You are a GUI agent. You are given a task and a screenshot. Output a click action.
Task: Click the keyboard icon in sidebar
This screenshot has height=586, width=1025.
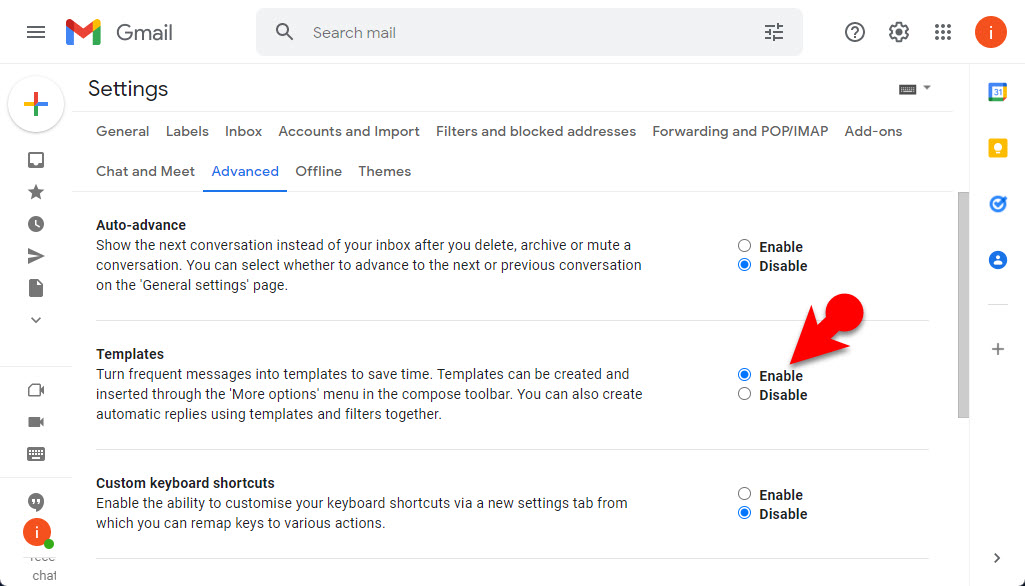pyautogui.click(x=36, y=454)
